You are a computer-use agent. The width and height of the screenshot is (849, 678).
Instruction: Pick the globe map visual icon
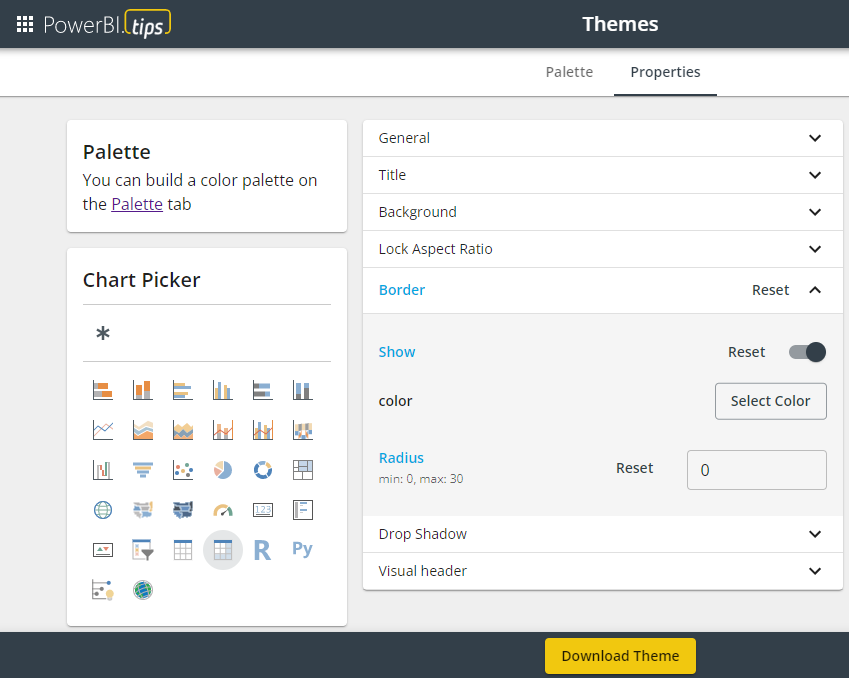coord(103,510)
